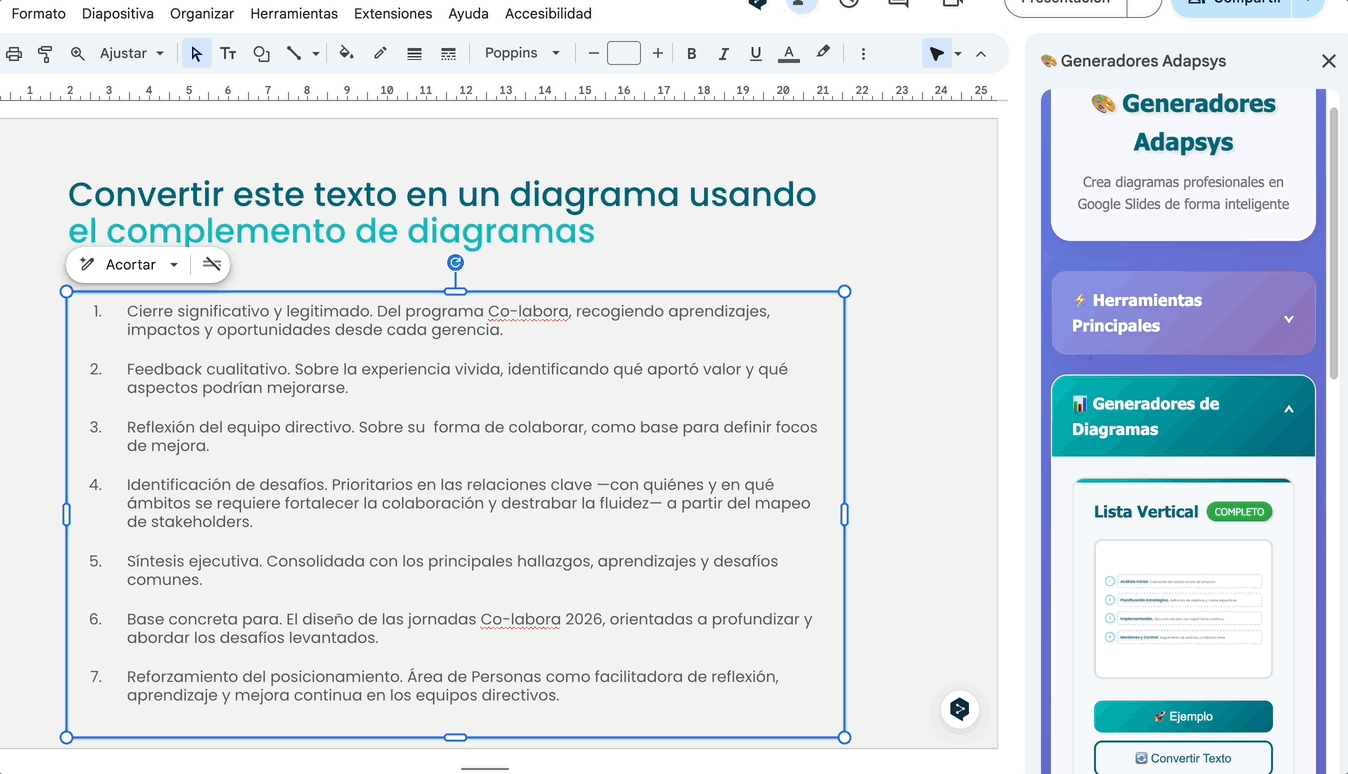Click the text Highlight color marker
The width and height of the screenshot is (1348, 774).
[823, 54]
